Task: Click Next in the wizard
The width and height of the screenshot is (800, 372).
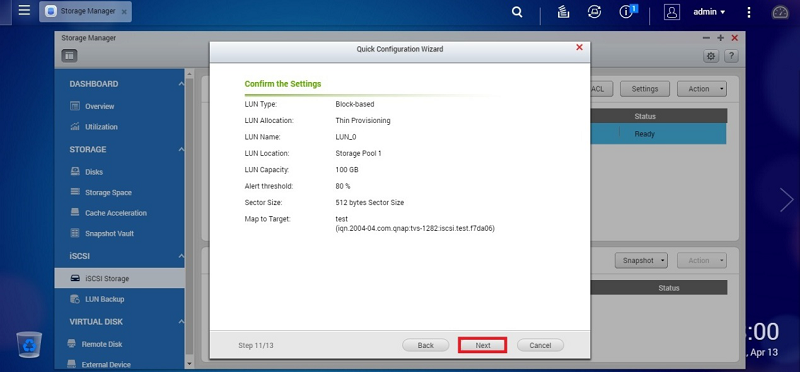Action: pyautogui.click(x=483, y=345)
